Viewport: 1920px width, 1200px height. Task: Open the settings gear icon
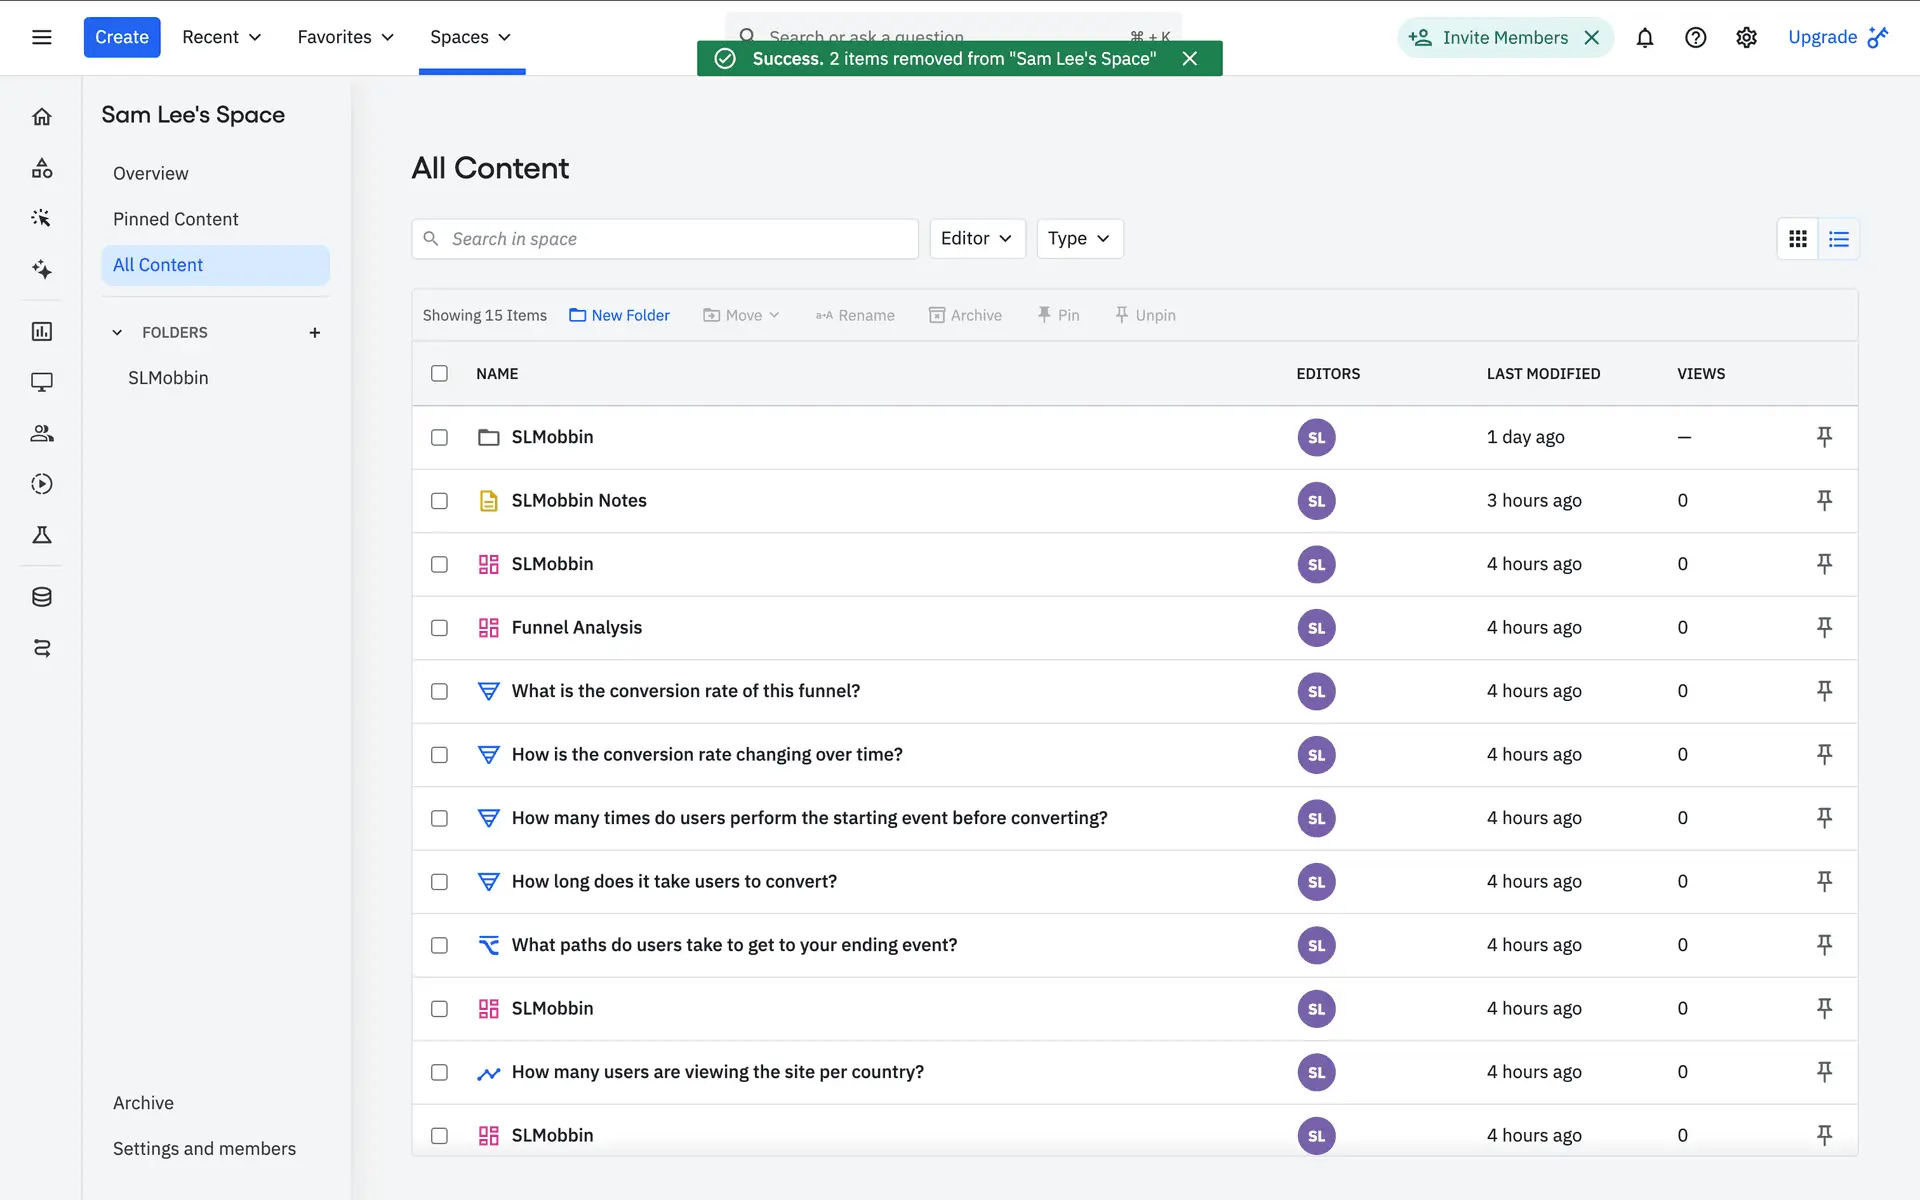1746,38
